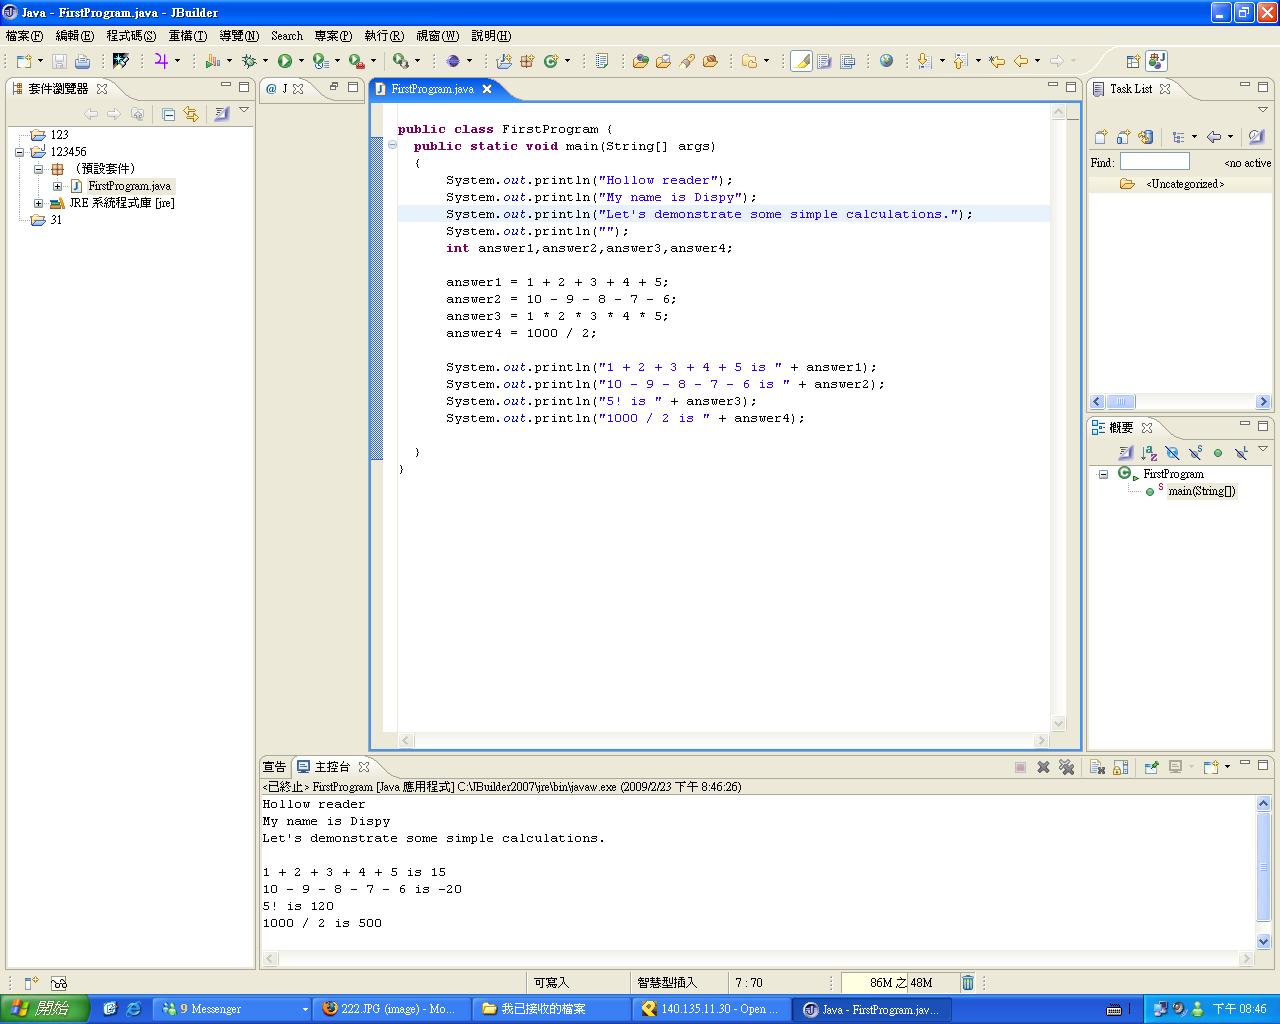Viewport: 1280px width, 1024px height.
Task: Open the 執行(R) menu
Action: [384, 35]
